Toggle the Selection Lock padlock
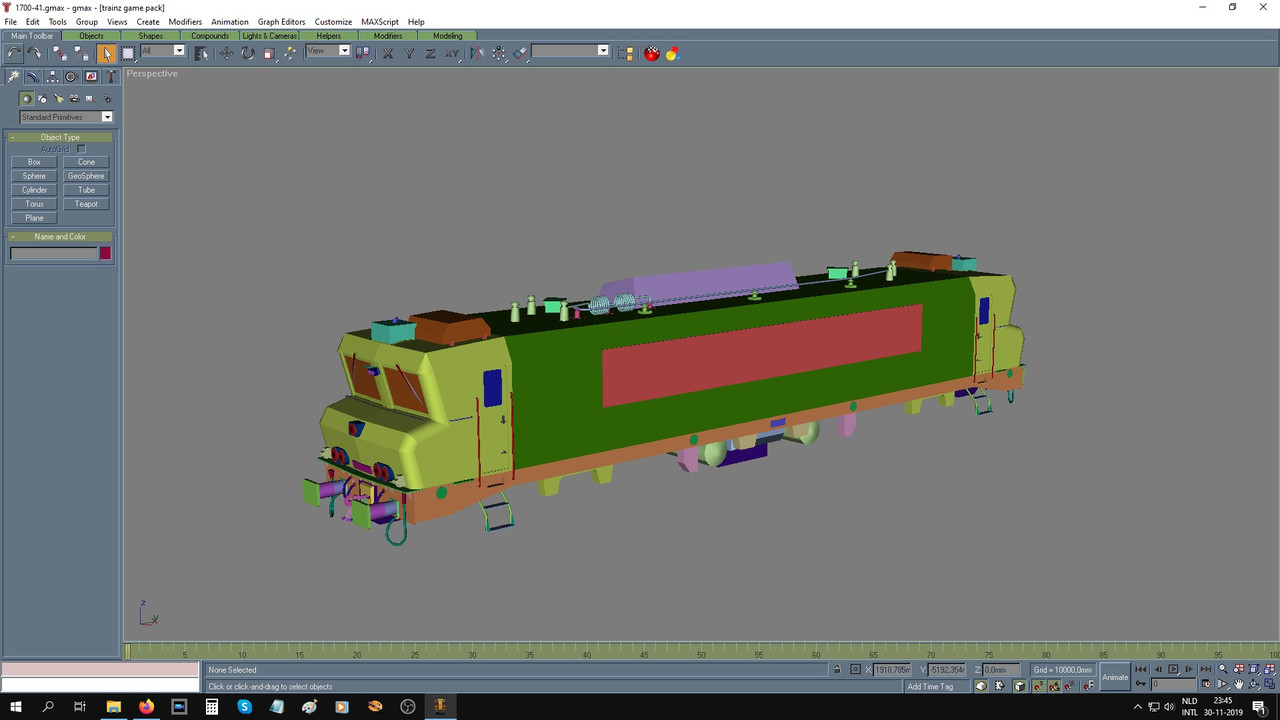Image resolution: width=1280 pixels, height=720 pixels. [x=837, y=669]
